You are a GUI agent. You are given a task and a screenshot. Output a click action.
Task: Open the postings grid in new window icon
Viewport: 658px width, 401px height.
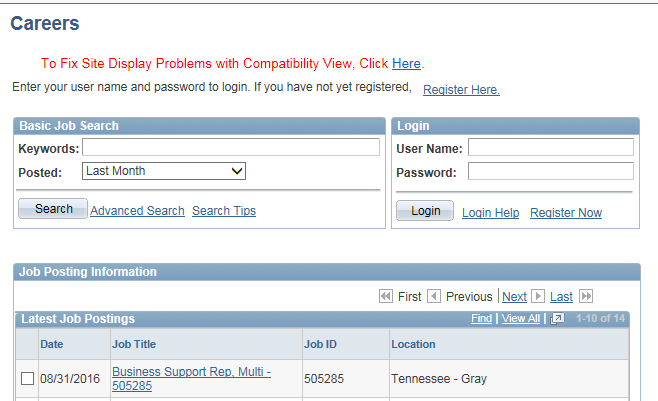click(558, 319)
